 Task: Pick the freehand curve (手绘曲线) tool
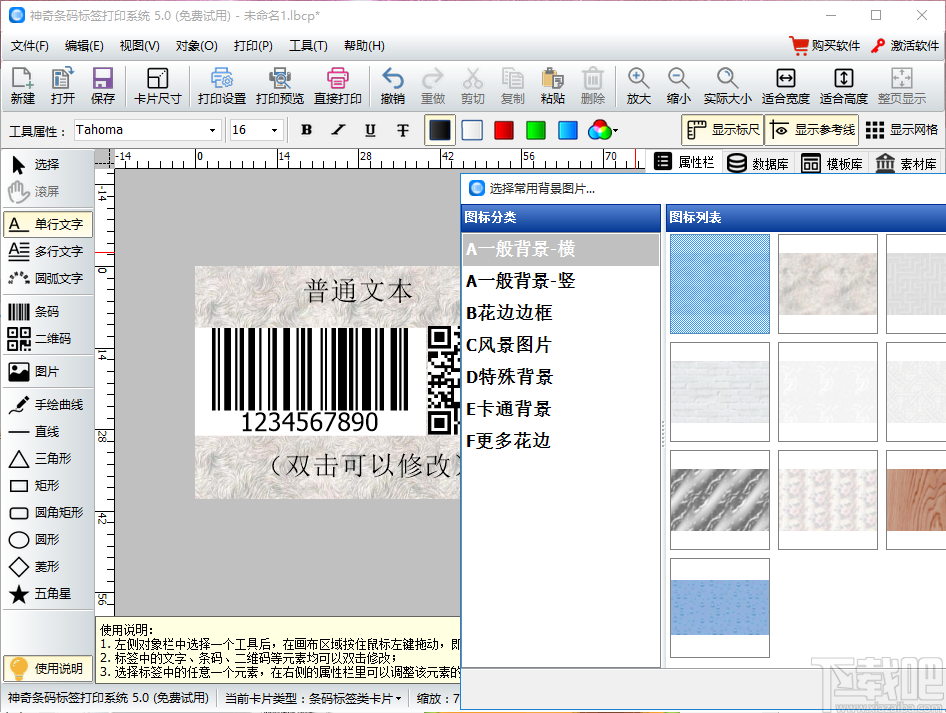click(x=46, y=404)
